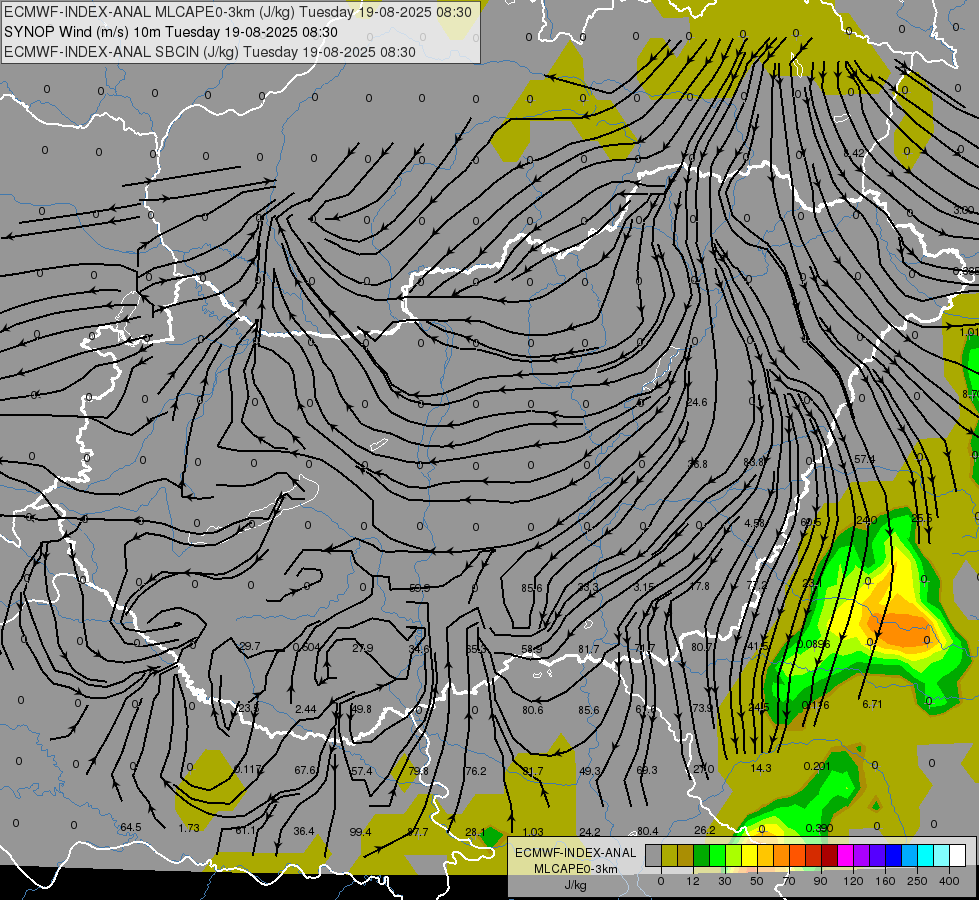Click the MLCAPE0-3km header line

[x=238, y=12]
